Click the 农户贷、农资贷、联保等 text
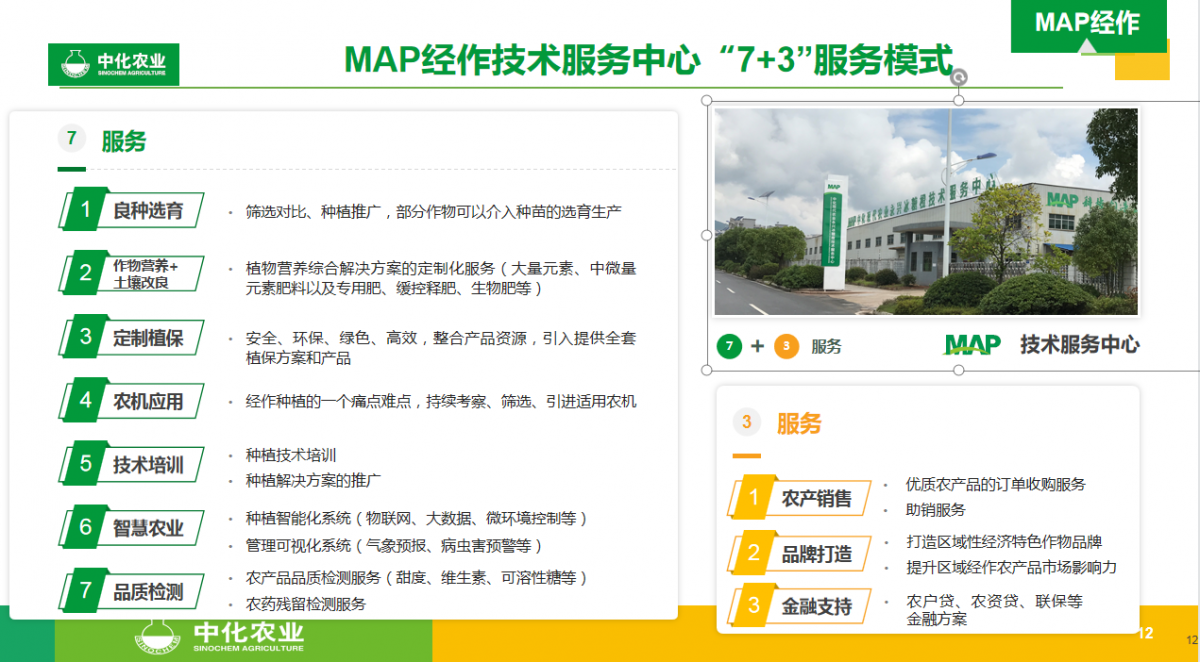 [x=994, y=602]
